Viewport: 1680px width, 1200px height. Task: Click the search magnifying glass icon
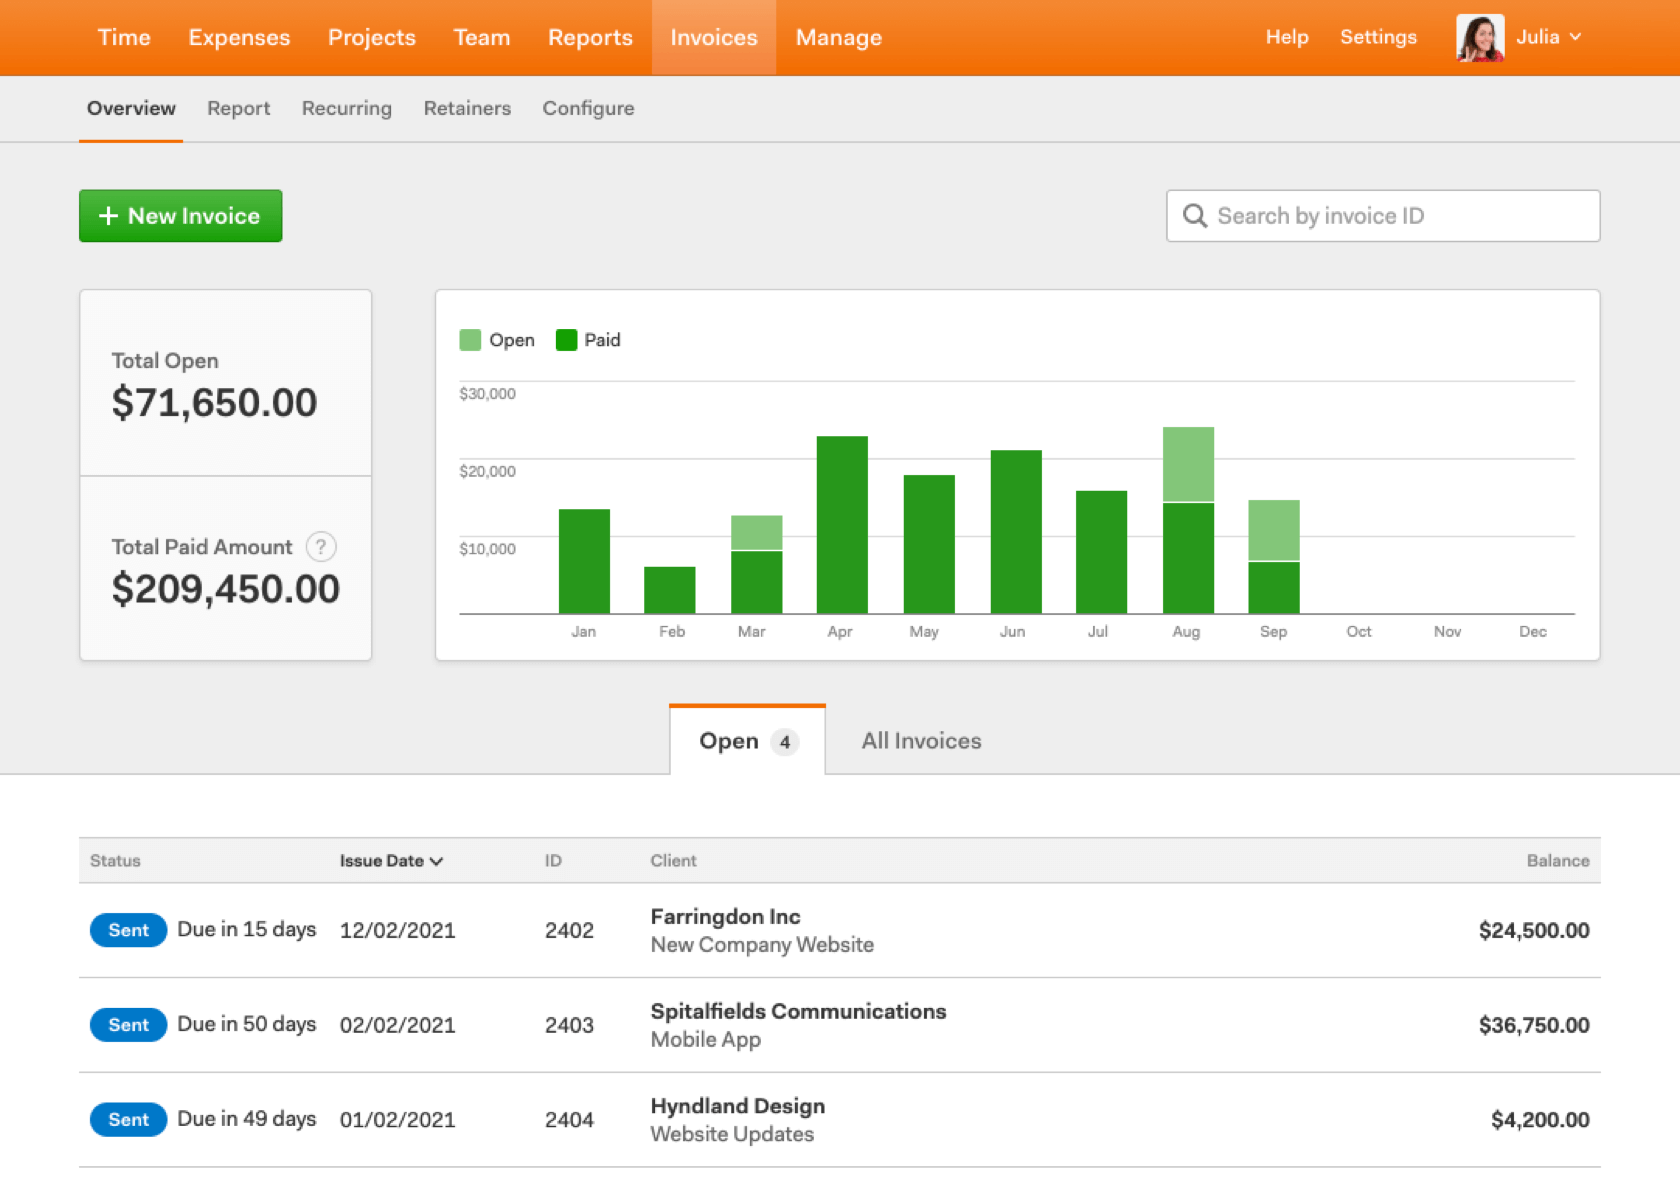[x=1196, y=216]
